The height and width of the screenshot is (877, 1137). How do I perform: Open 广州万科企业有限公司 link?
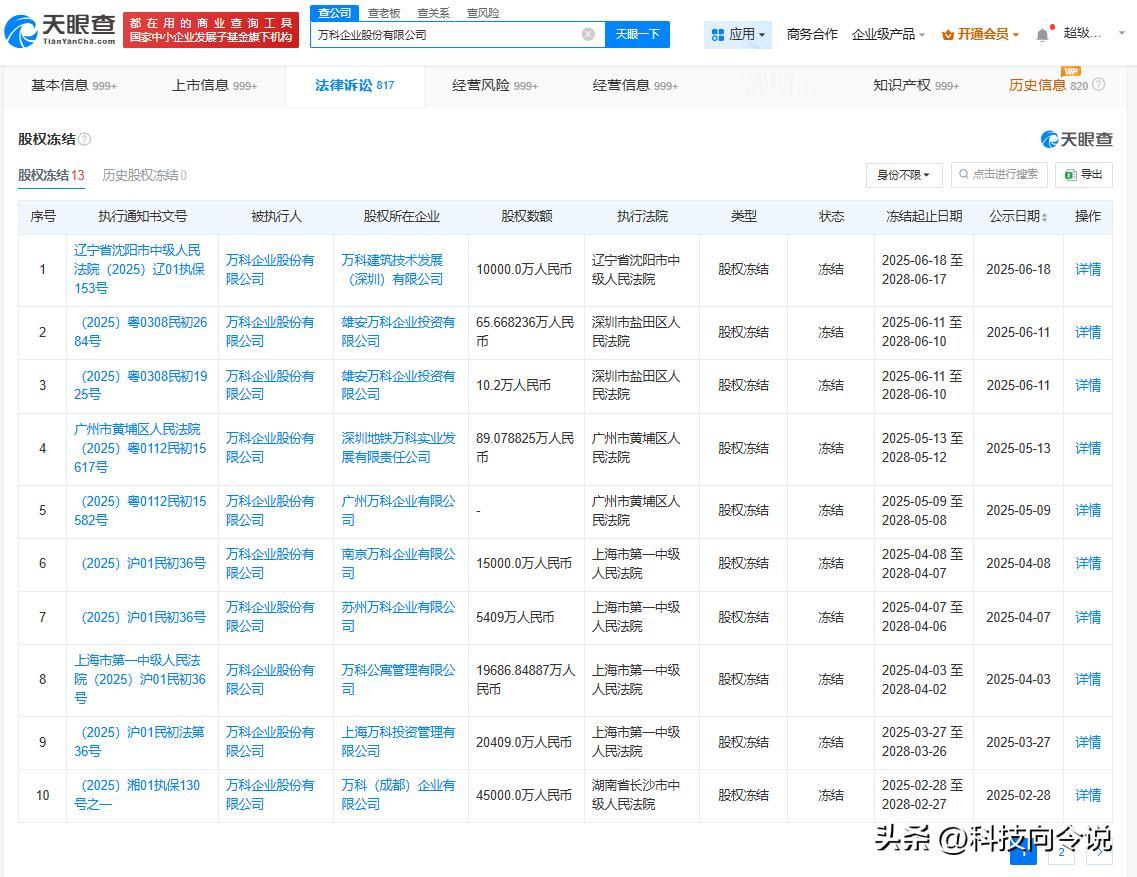(398, 511)
